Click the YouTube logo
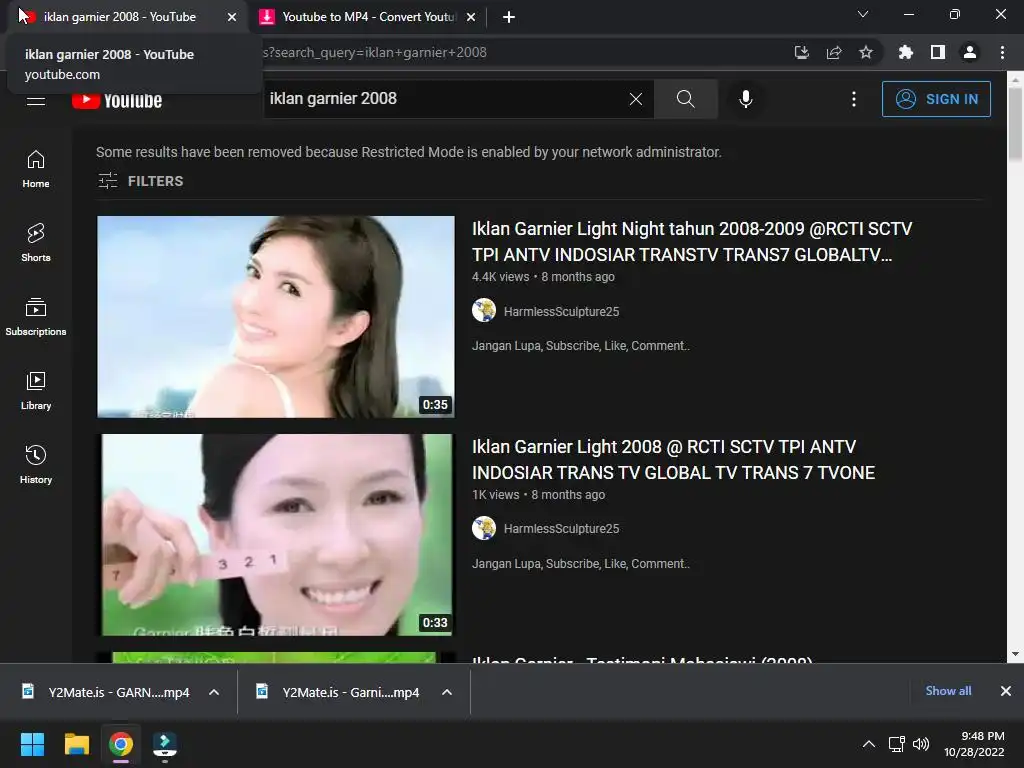Viewport: 1024px width, 768px height. click(x=117, y=101)
